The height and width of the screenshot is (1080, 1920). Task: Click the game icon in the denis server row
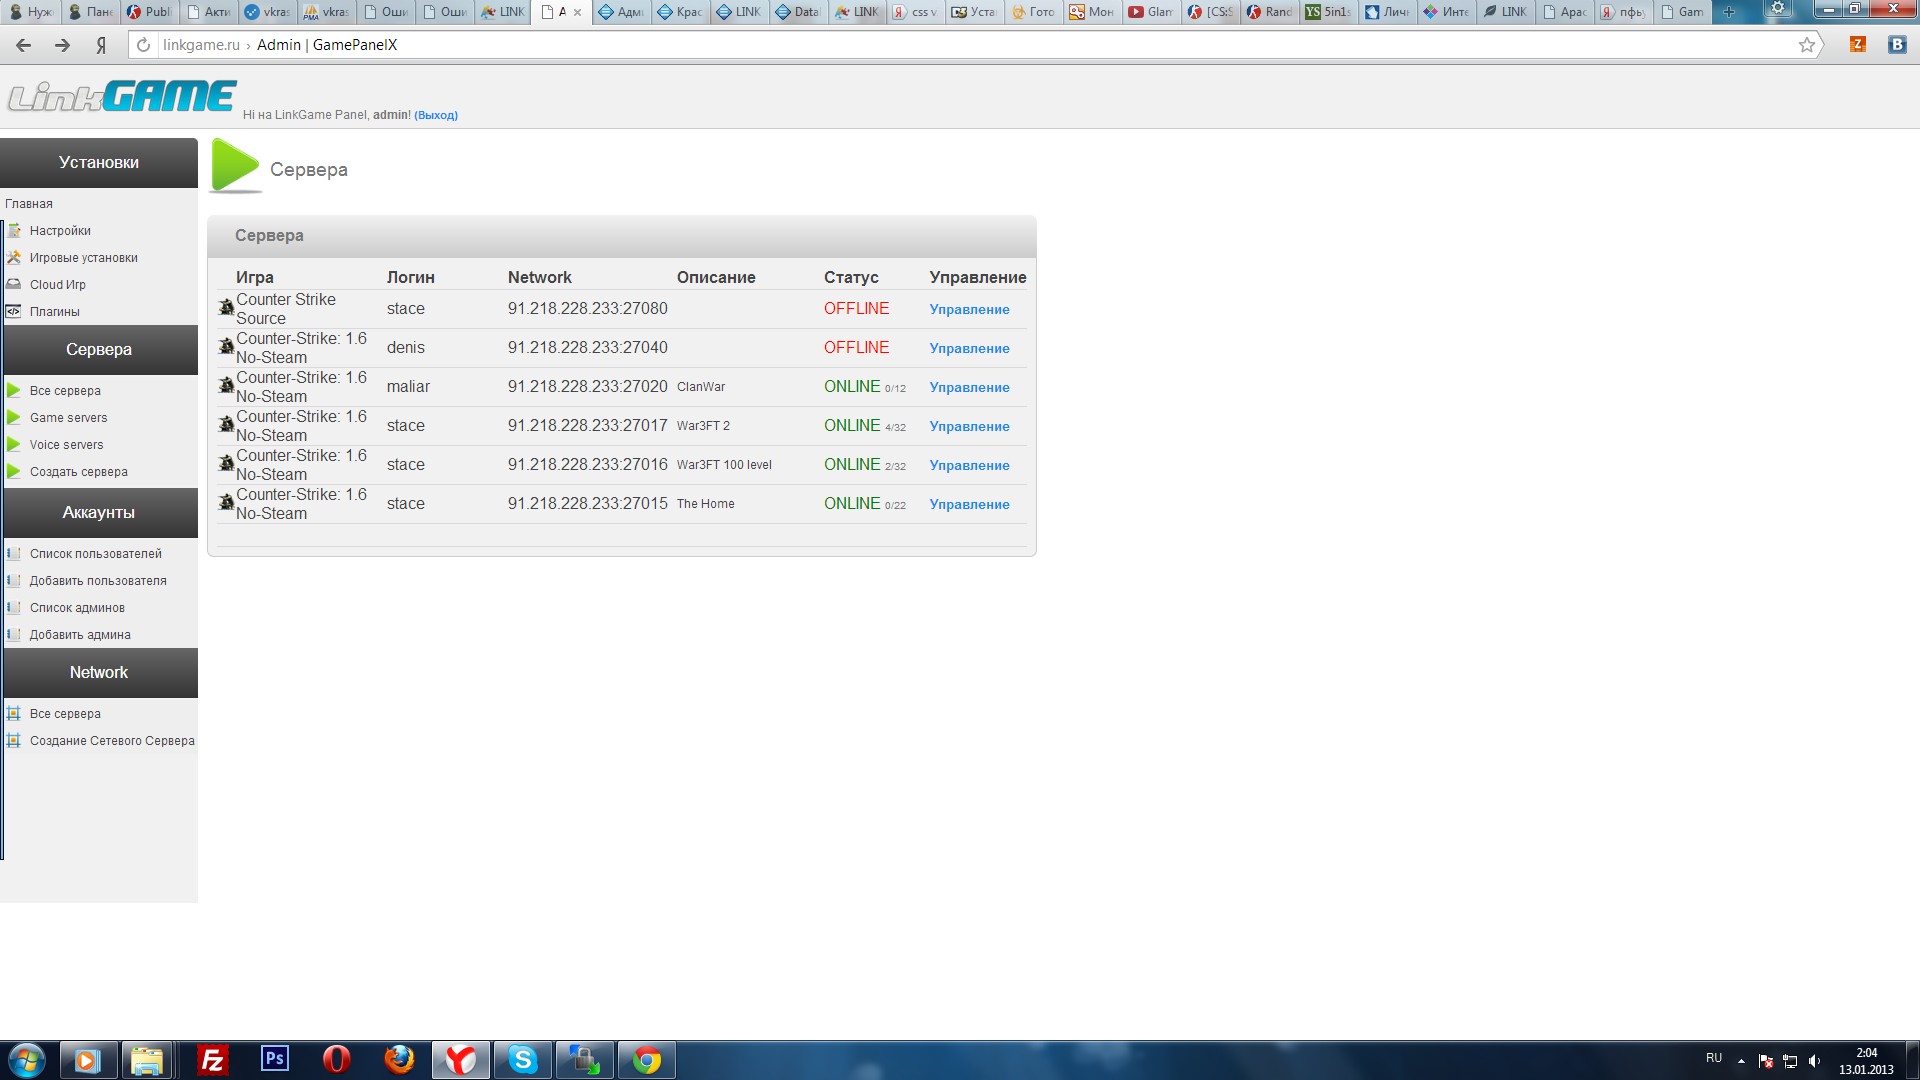227,346
